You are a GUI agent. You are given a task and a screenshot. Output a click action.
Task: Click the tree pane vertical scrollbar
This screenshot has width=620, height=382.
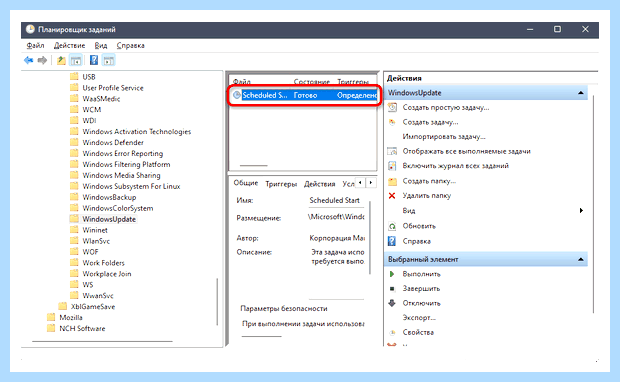coord(217,302)
